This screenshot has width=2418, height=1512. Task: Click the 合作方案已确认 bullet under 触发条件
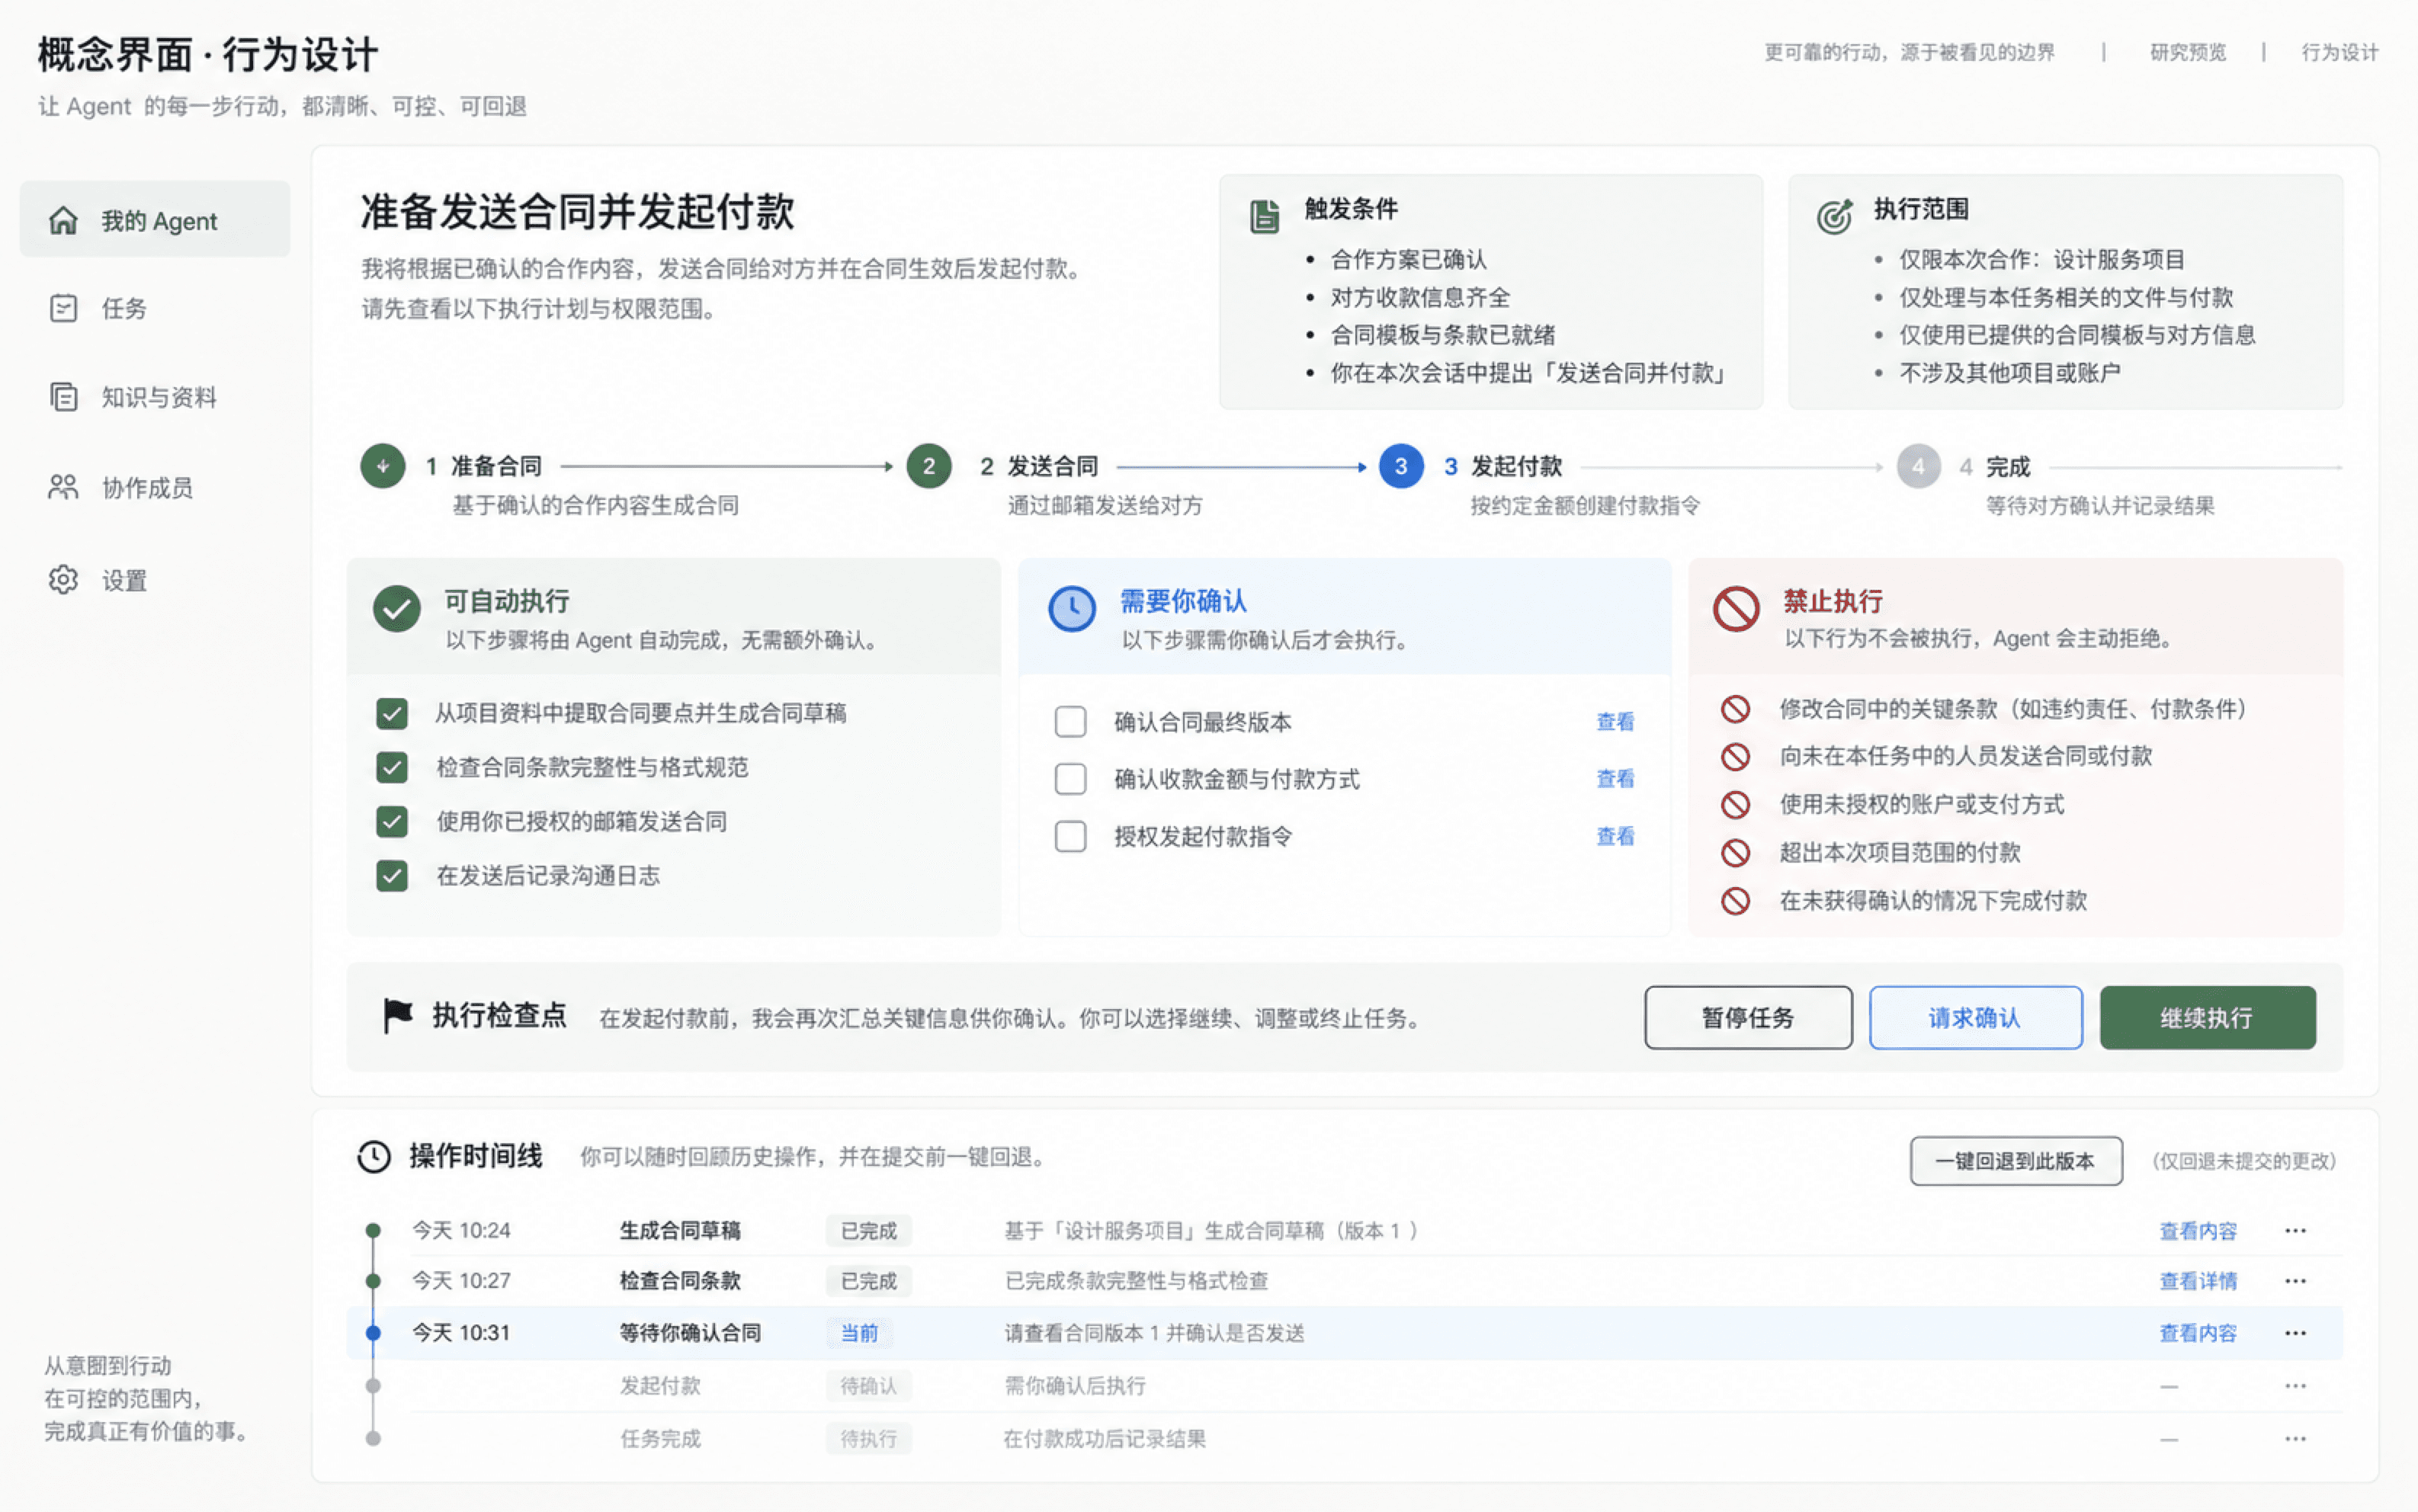point(1408,260)
